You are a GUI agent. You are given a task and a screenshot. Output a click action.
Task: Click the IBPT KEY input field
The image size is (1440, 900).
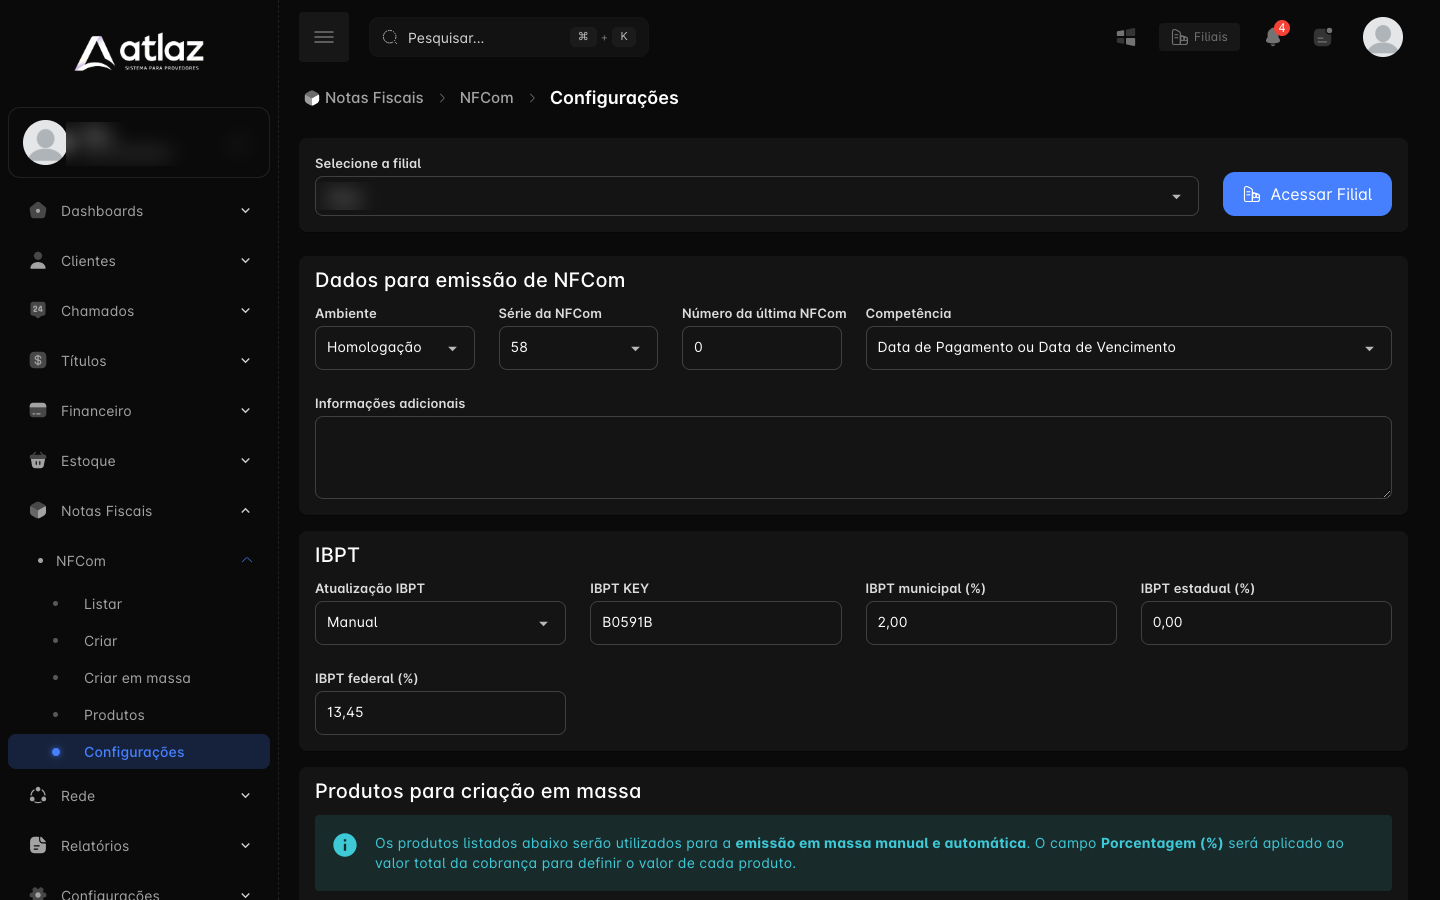click(715, 623)
